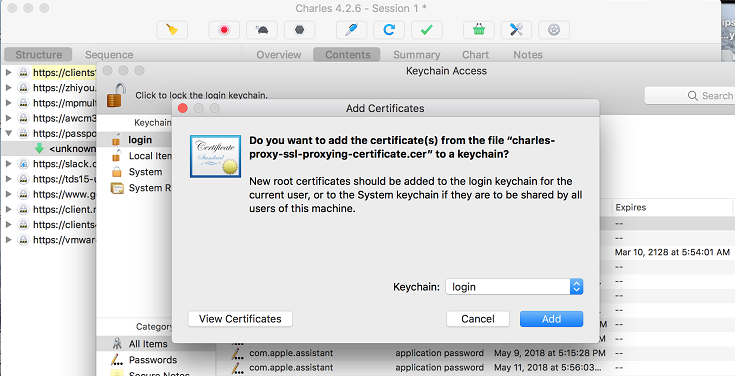The image size is (735, 376).
Task: Collapse the https://passpo host node
Action: [8, 133]
